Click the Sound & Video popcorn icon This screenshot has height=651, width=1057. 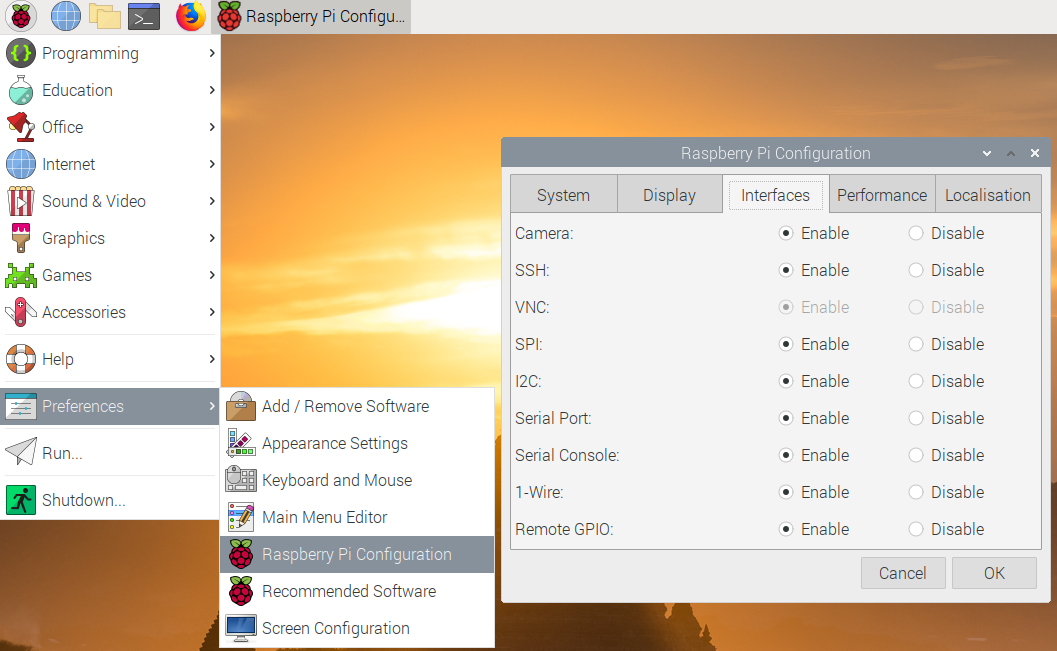pos(21,202)
